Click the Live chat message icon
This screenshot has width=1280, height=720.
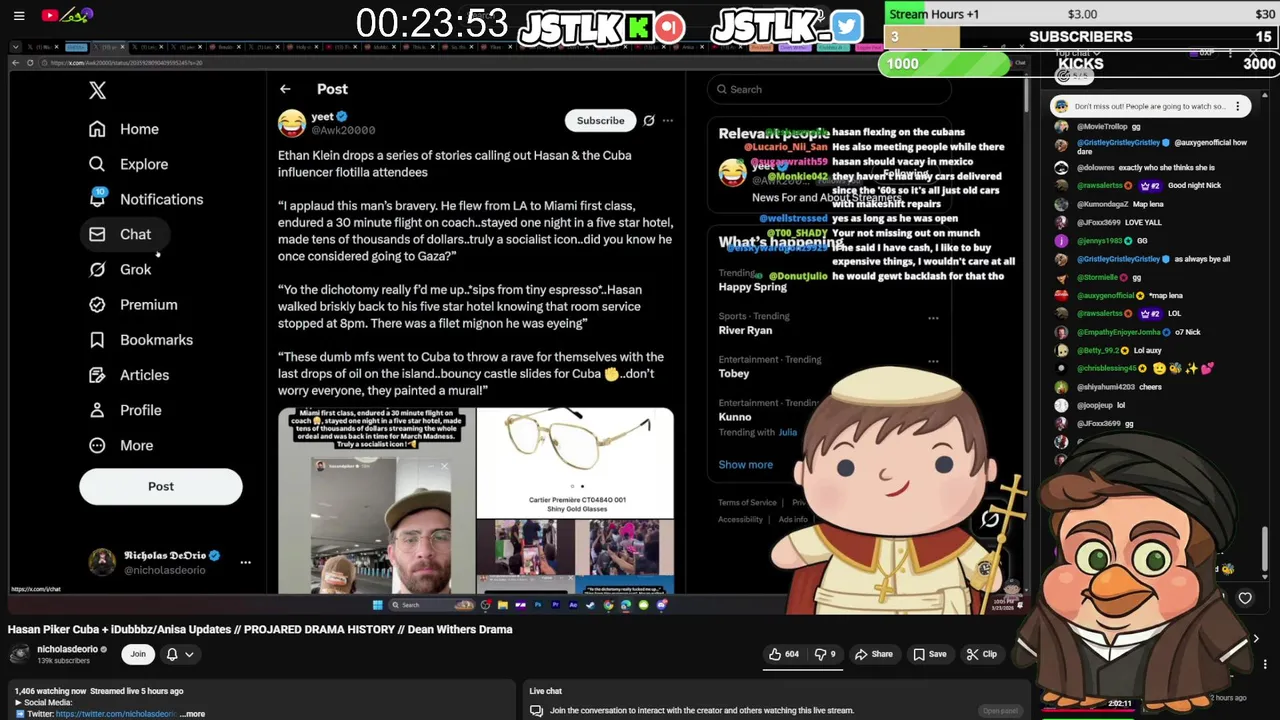(536, 710)
